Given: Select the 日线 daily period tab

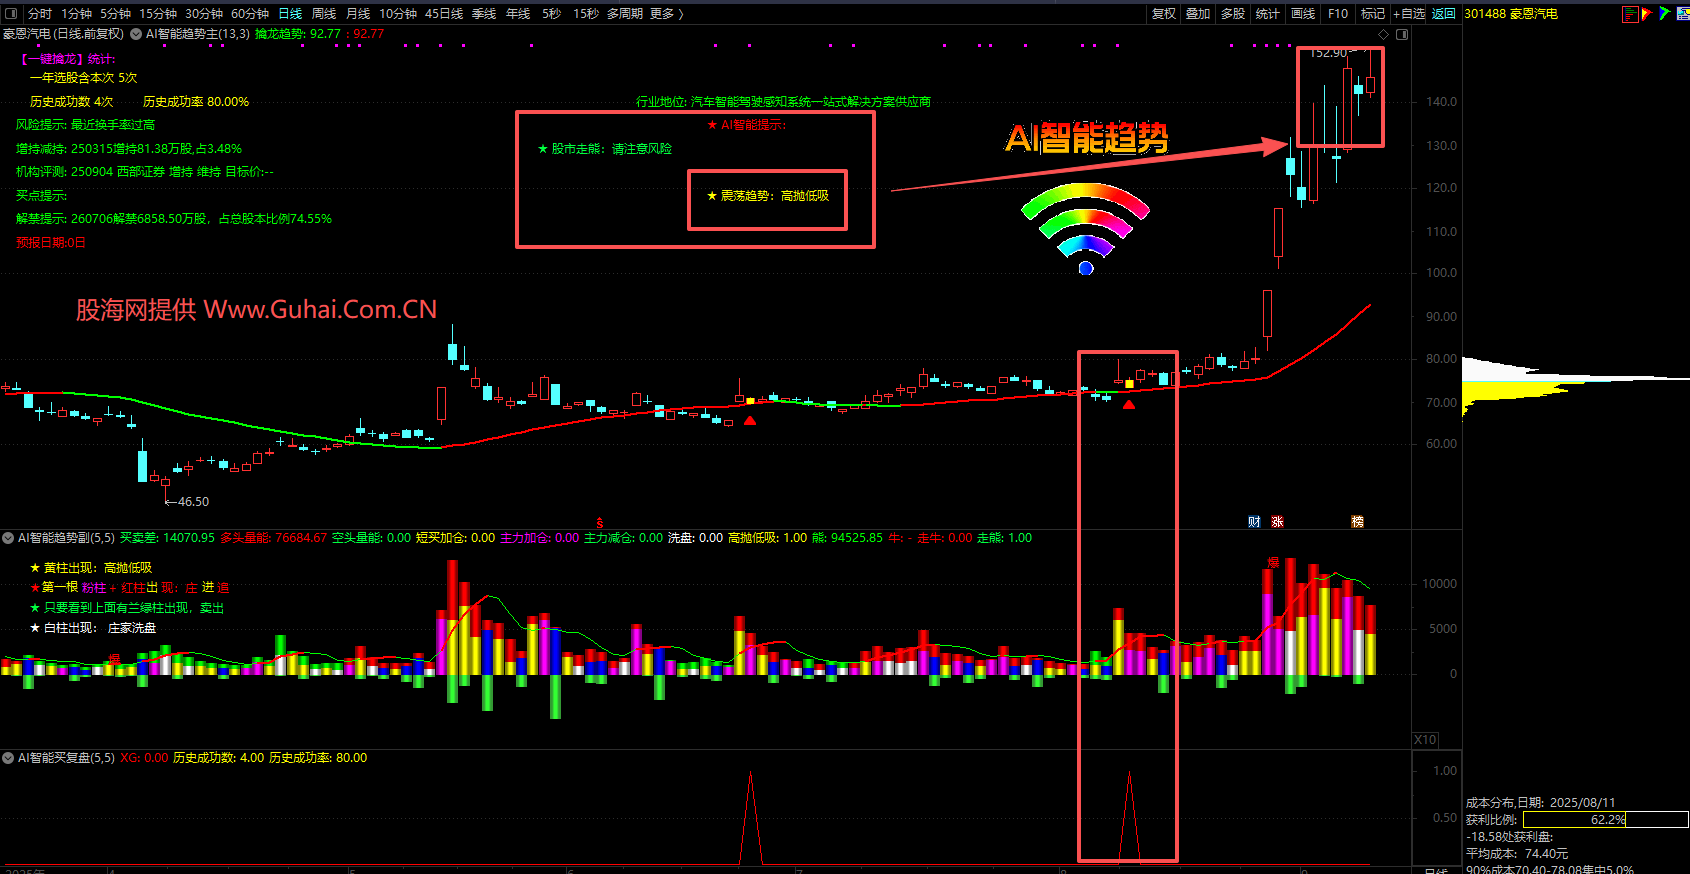Looking at the screenshot, I should (290, 14).
